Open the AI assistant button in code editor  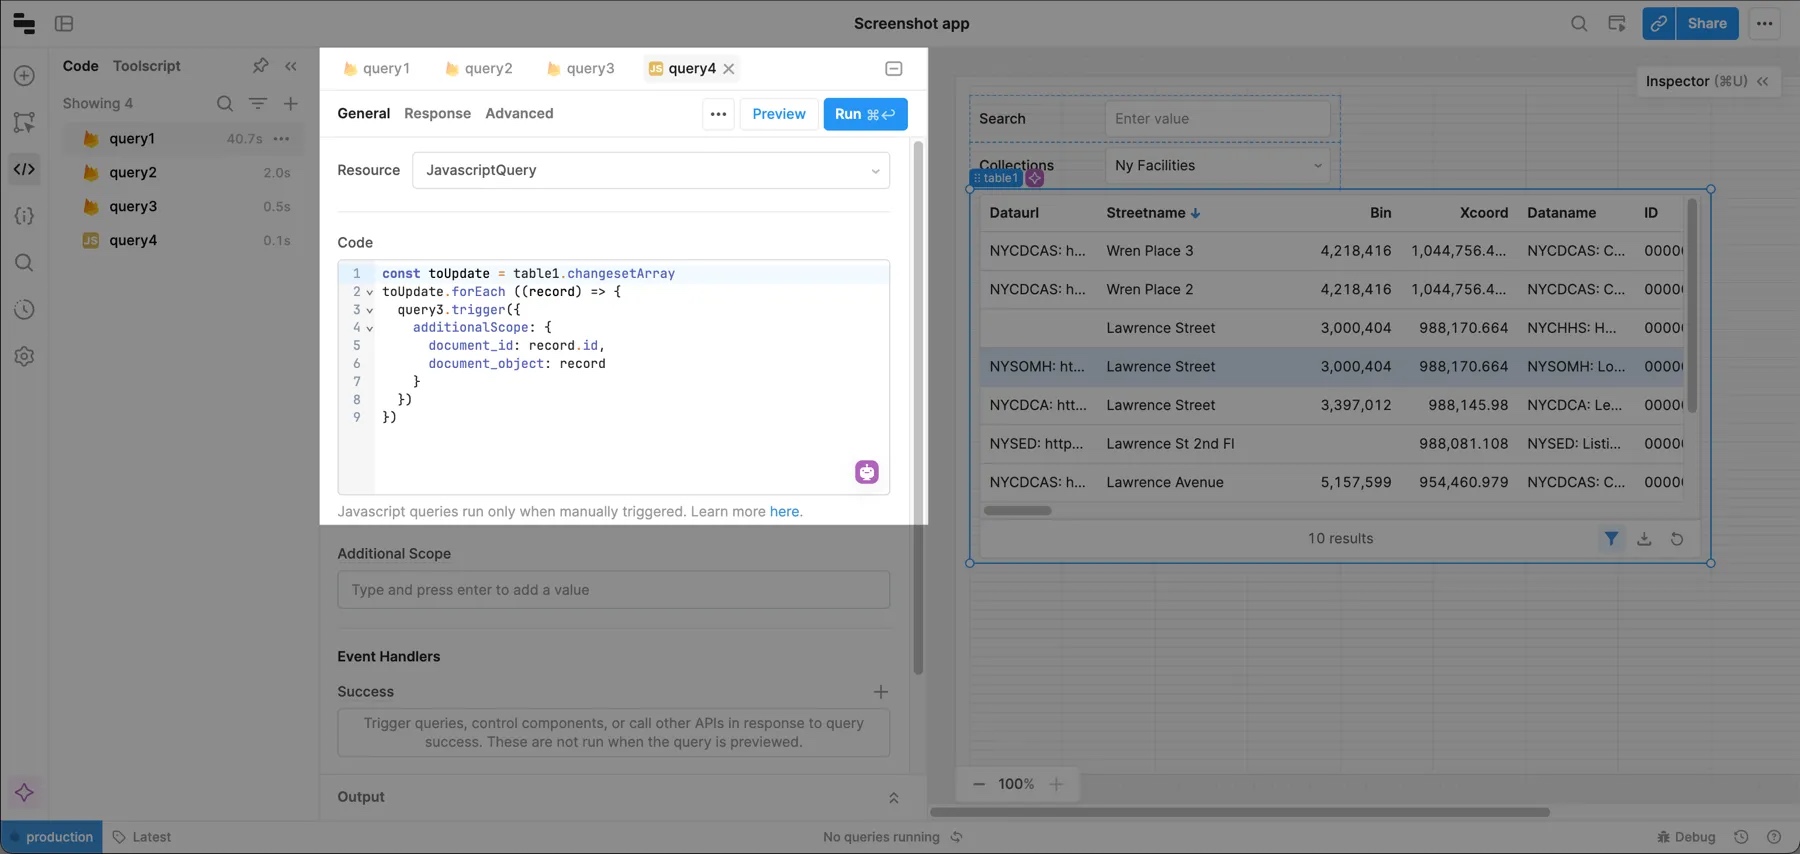click(867, 472)
